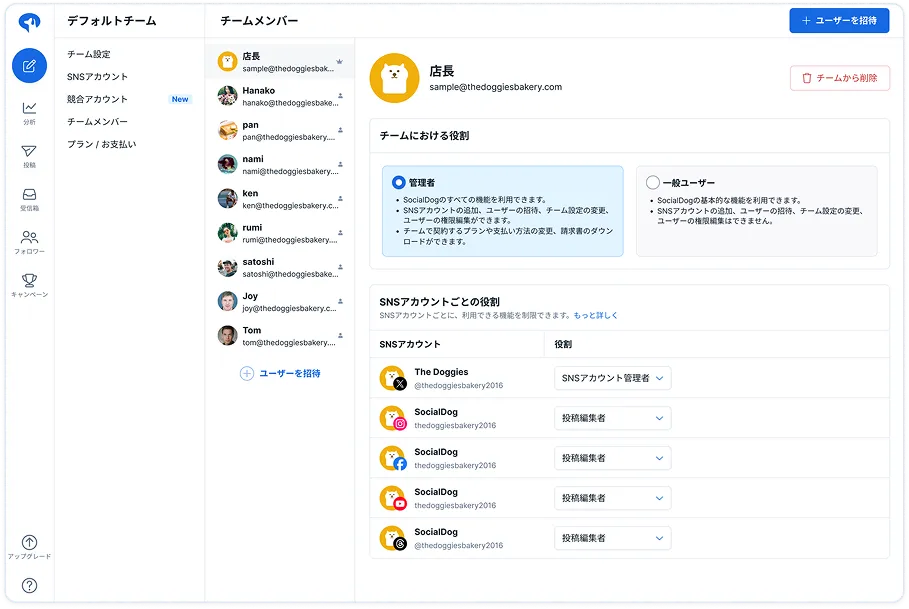The height and width of the screenshot is (609, 909).
Task: Click the blue ユーザーを招待 button
Action: [838, 21]
